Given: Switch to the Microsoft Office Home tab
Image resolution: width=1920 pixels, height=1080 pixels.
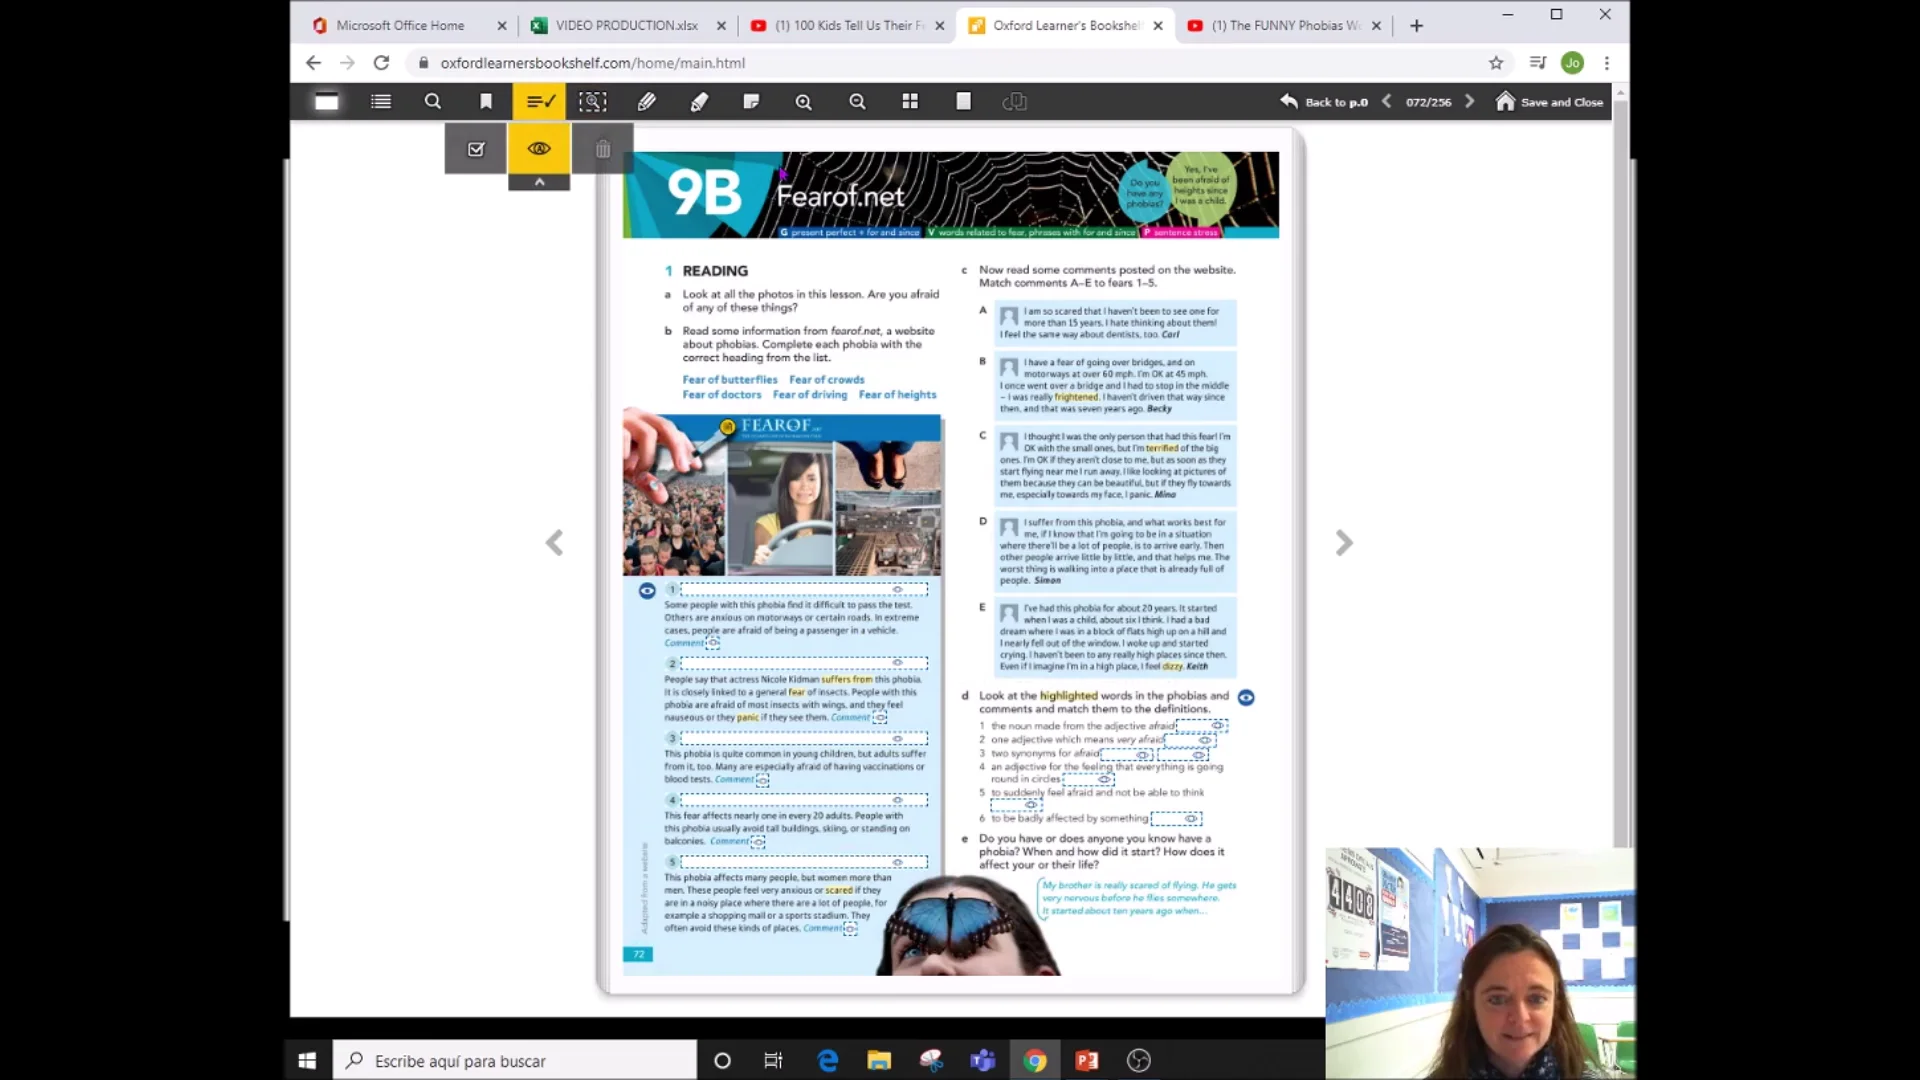Looking at the screenshot, I should 407,25.
